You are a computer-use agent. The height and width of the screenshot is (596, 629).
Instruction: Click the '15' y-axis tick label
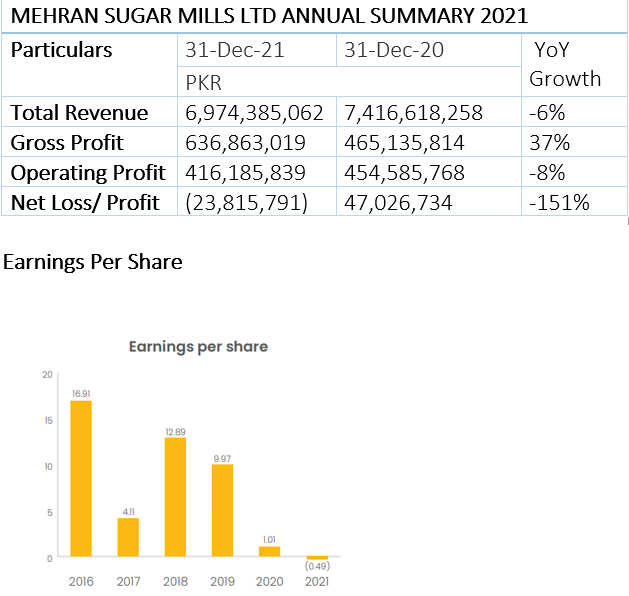pos(48,421)
